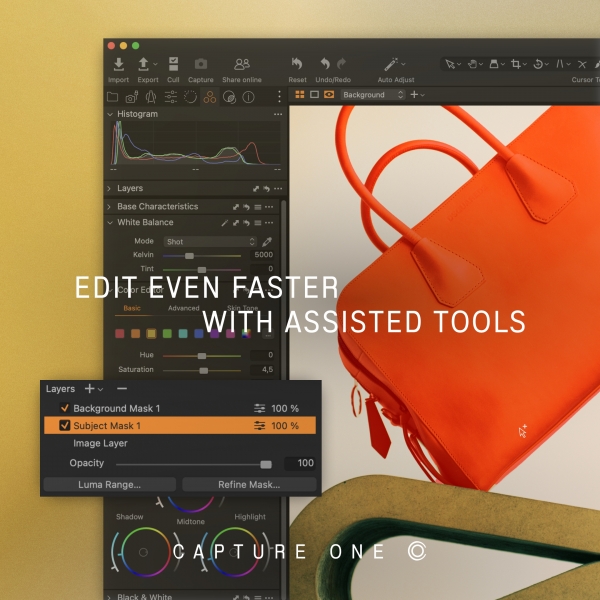Open adjustments icon for Subject Mask 1
Screen dimensions: 600x600
(259, 426)
